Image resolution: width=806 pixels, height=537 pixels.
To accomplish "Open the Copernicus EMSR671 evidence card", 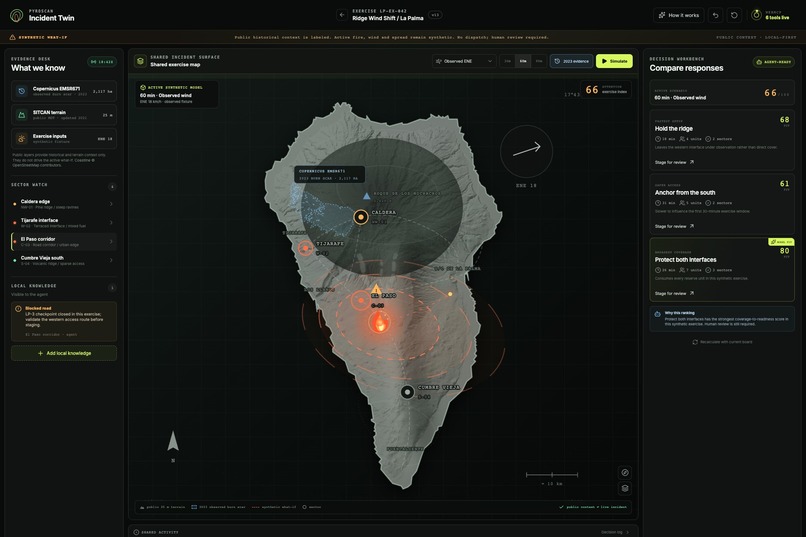I will pos(64,91).
